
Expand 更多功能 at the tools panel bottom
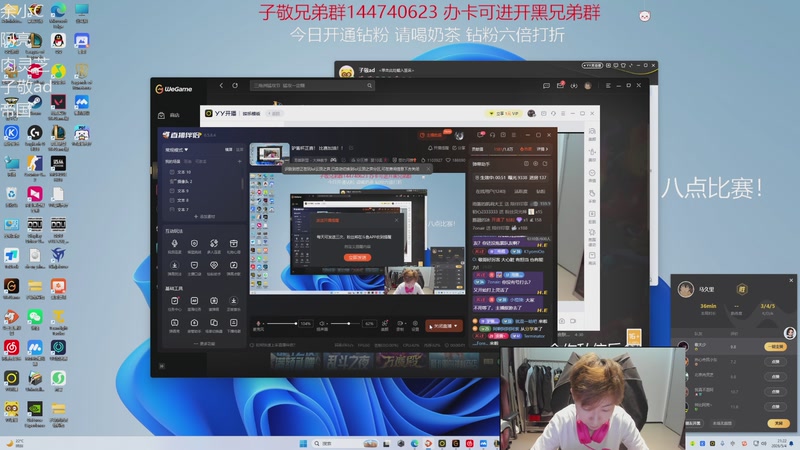[x=204, y=344]
